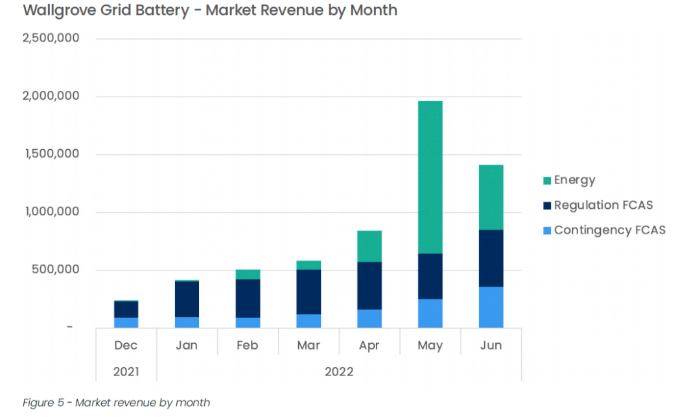Screen dimensions: 700x417
Task: Click the green Energy segment of Jun bar
Action: 490,197
